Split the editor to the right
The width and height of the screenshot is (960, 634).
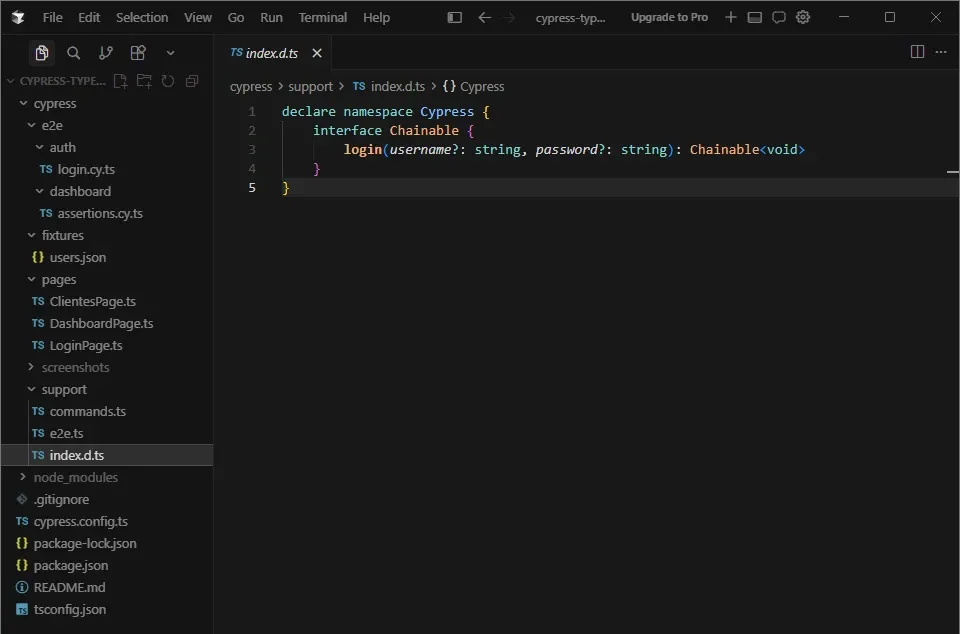917,52
